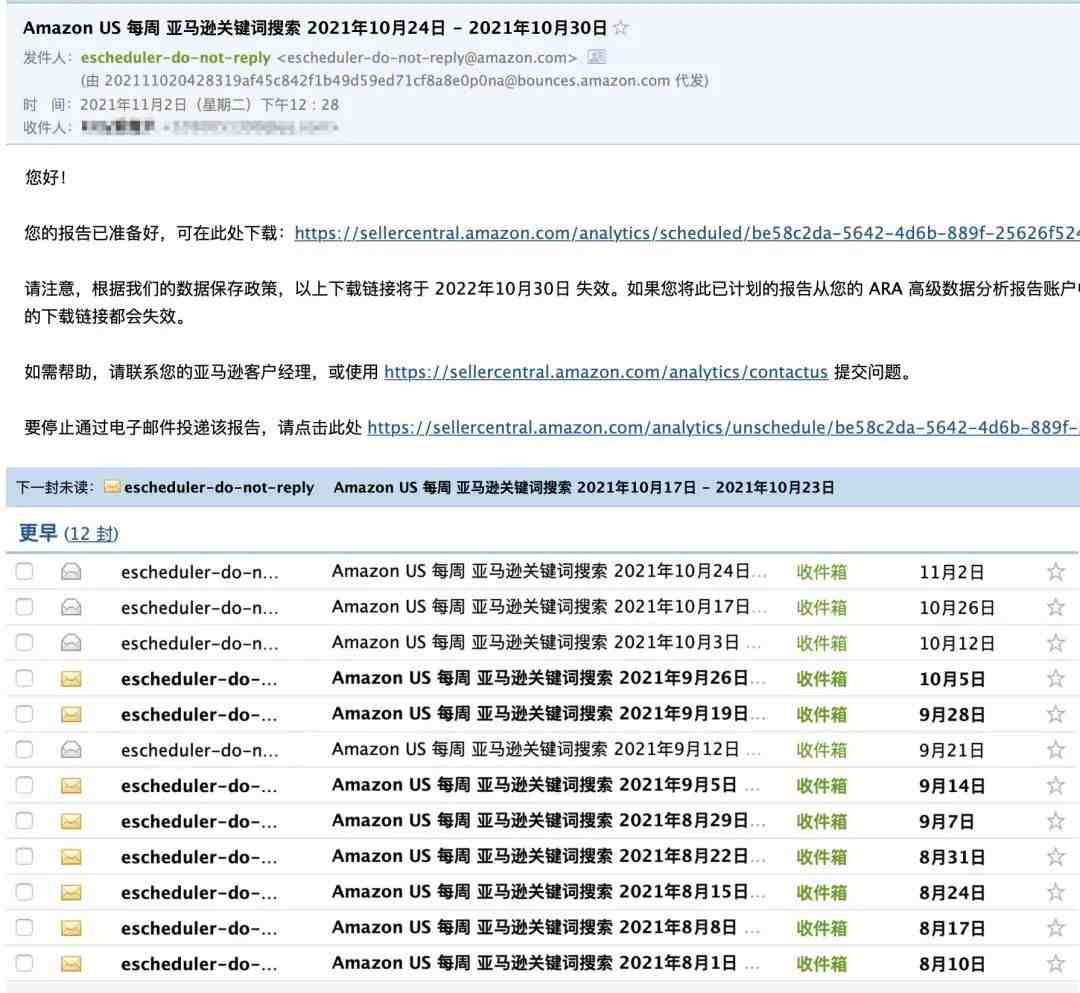Click the 收件箱 folder label on the 8月17日 row
Screen dimensions: 1080x993
(x=822, y=929)
